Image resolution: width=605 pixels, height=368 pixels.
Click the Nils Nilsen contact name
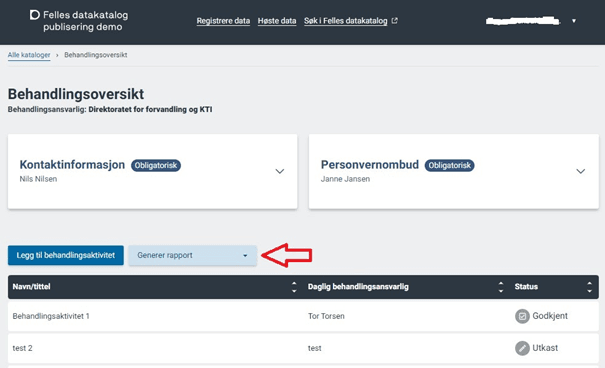(38, 179)
